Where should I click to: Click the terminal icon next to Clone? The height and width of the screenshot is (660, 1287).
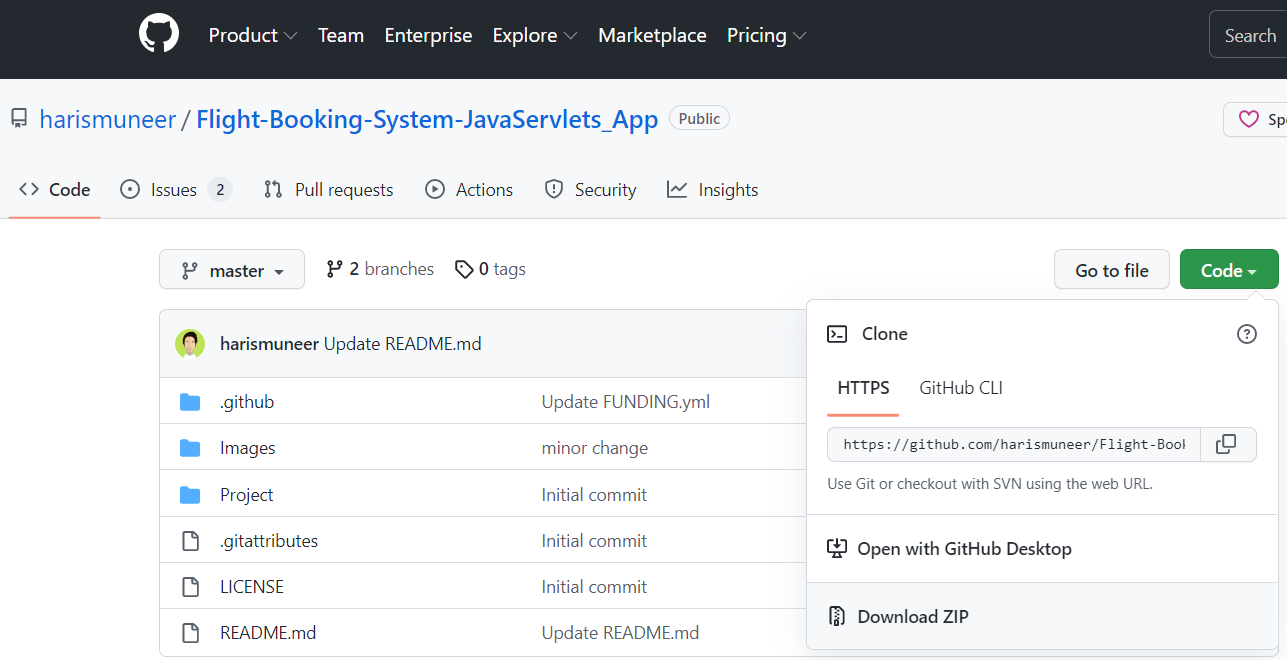(837, 334)
